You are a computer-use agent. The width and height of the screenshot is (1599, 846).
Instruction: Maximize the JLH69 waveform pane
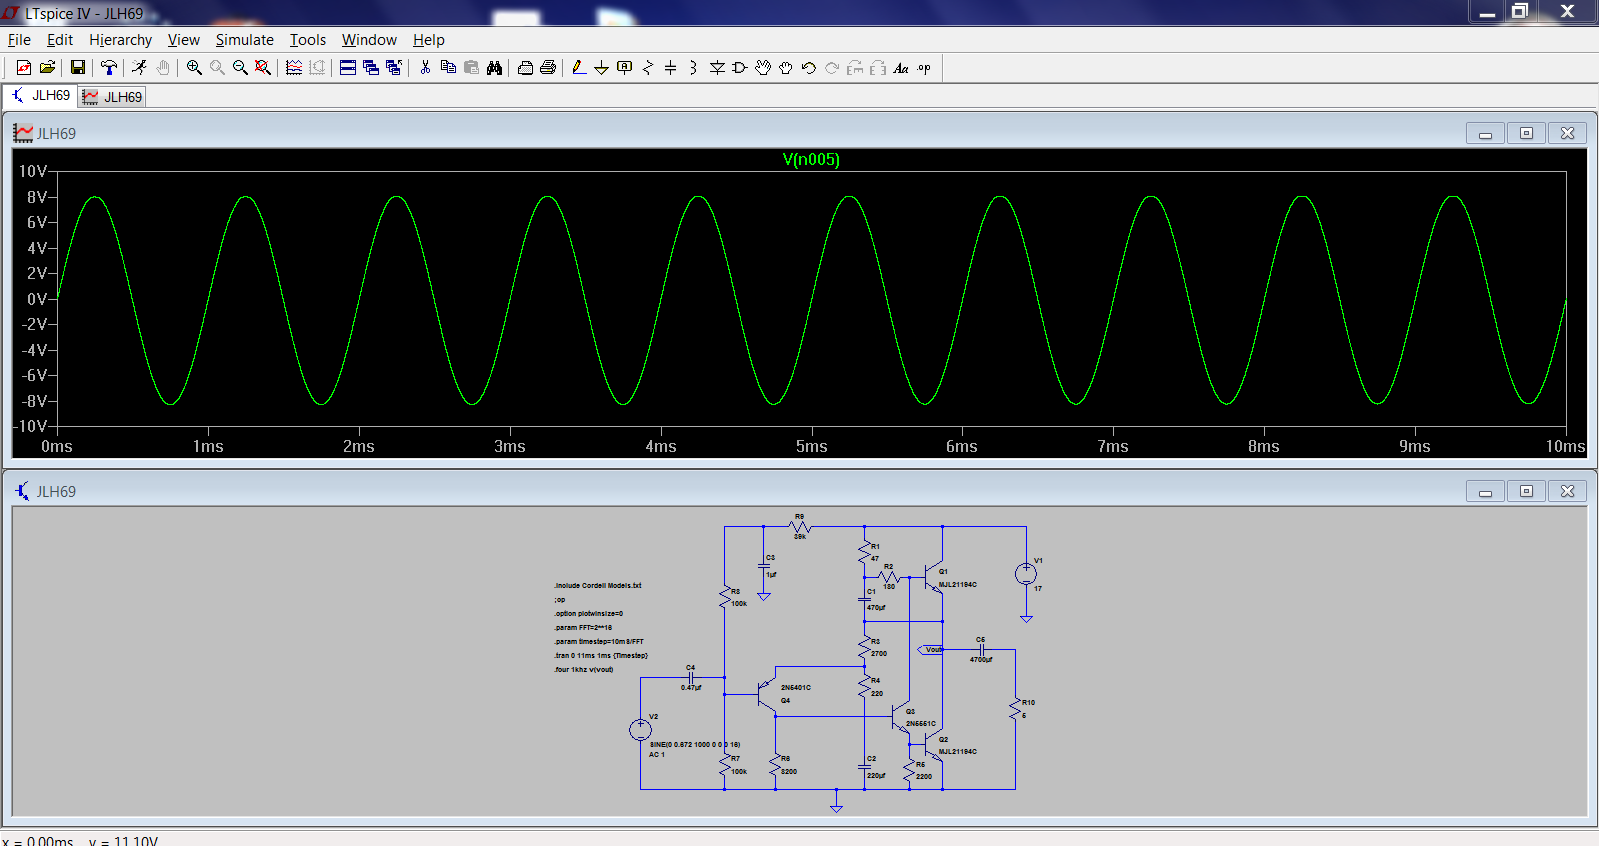click(x=1526, y=133)
